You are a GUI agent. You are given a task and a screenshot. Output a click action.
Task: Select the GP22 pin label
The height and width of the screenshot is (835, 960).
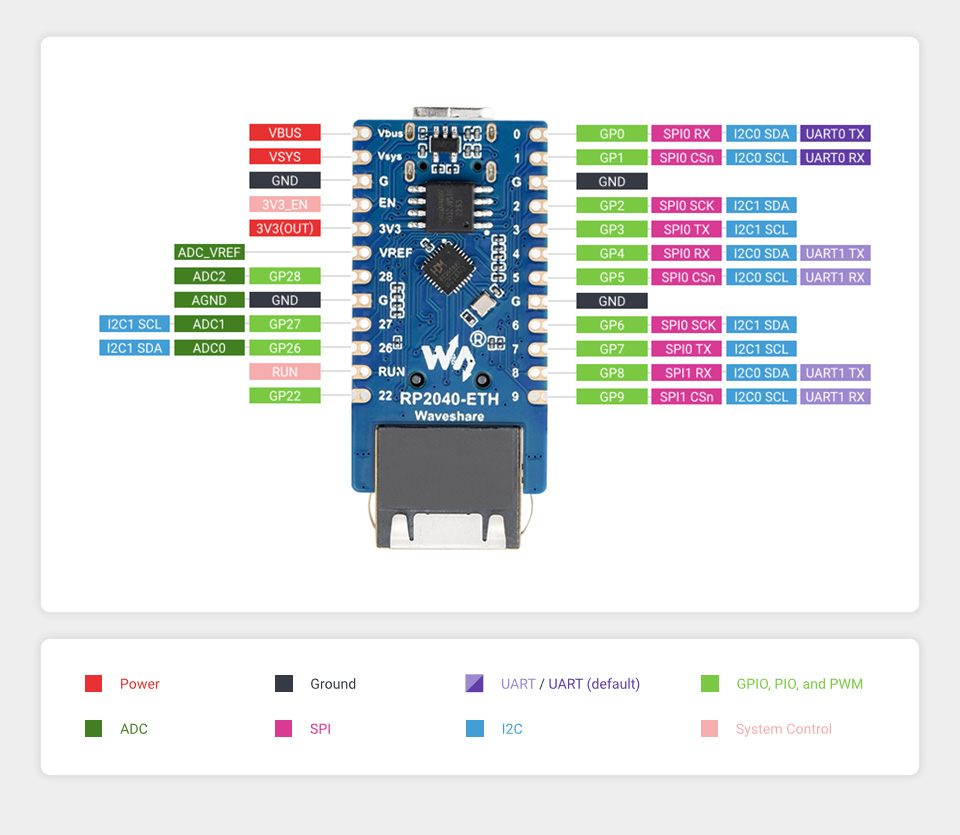(x=285, y=396)
